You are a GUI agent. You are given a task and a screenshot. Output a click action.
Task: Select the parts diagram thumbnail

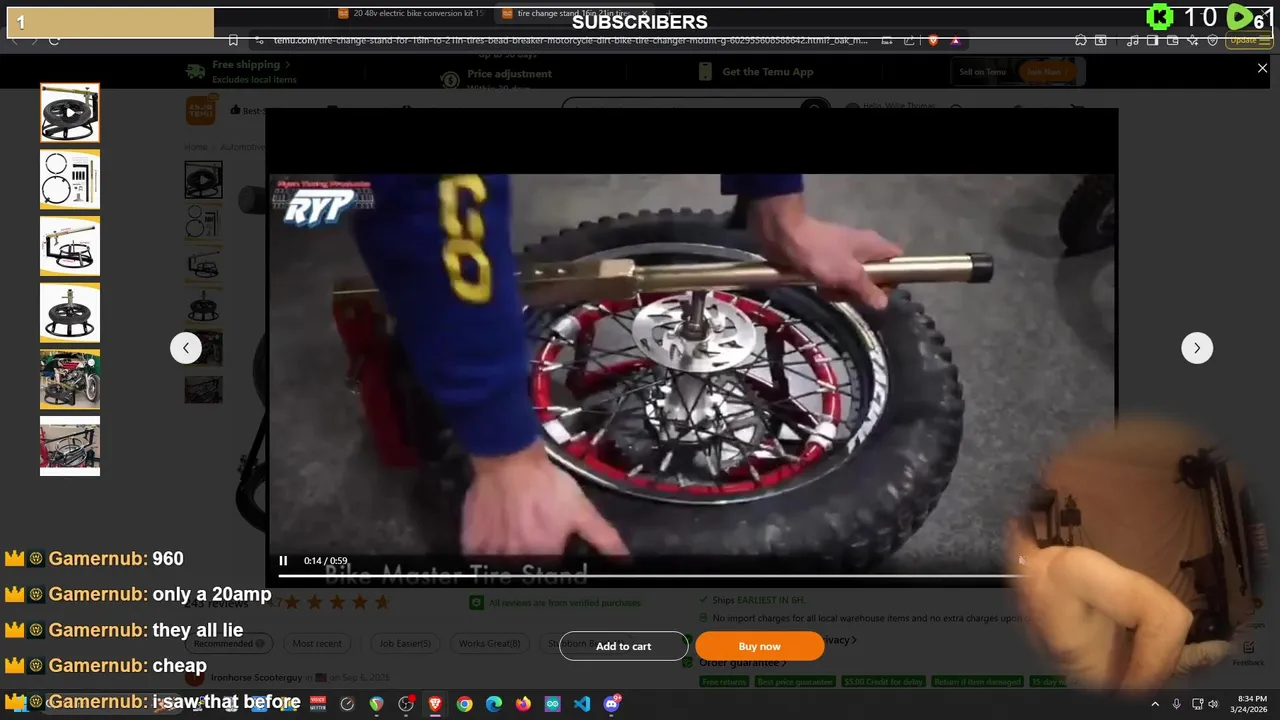70,179
